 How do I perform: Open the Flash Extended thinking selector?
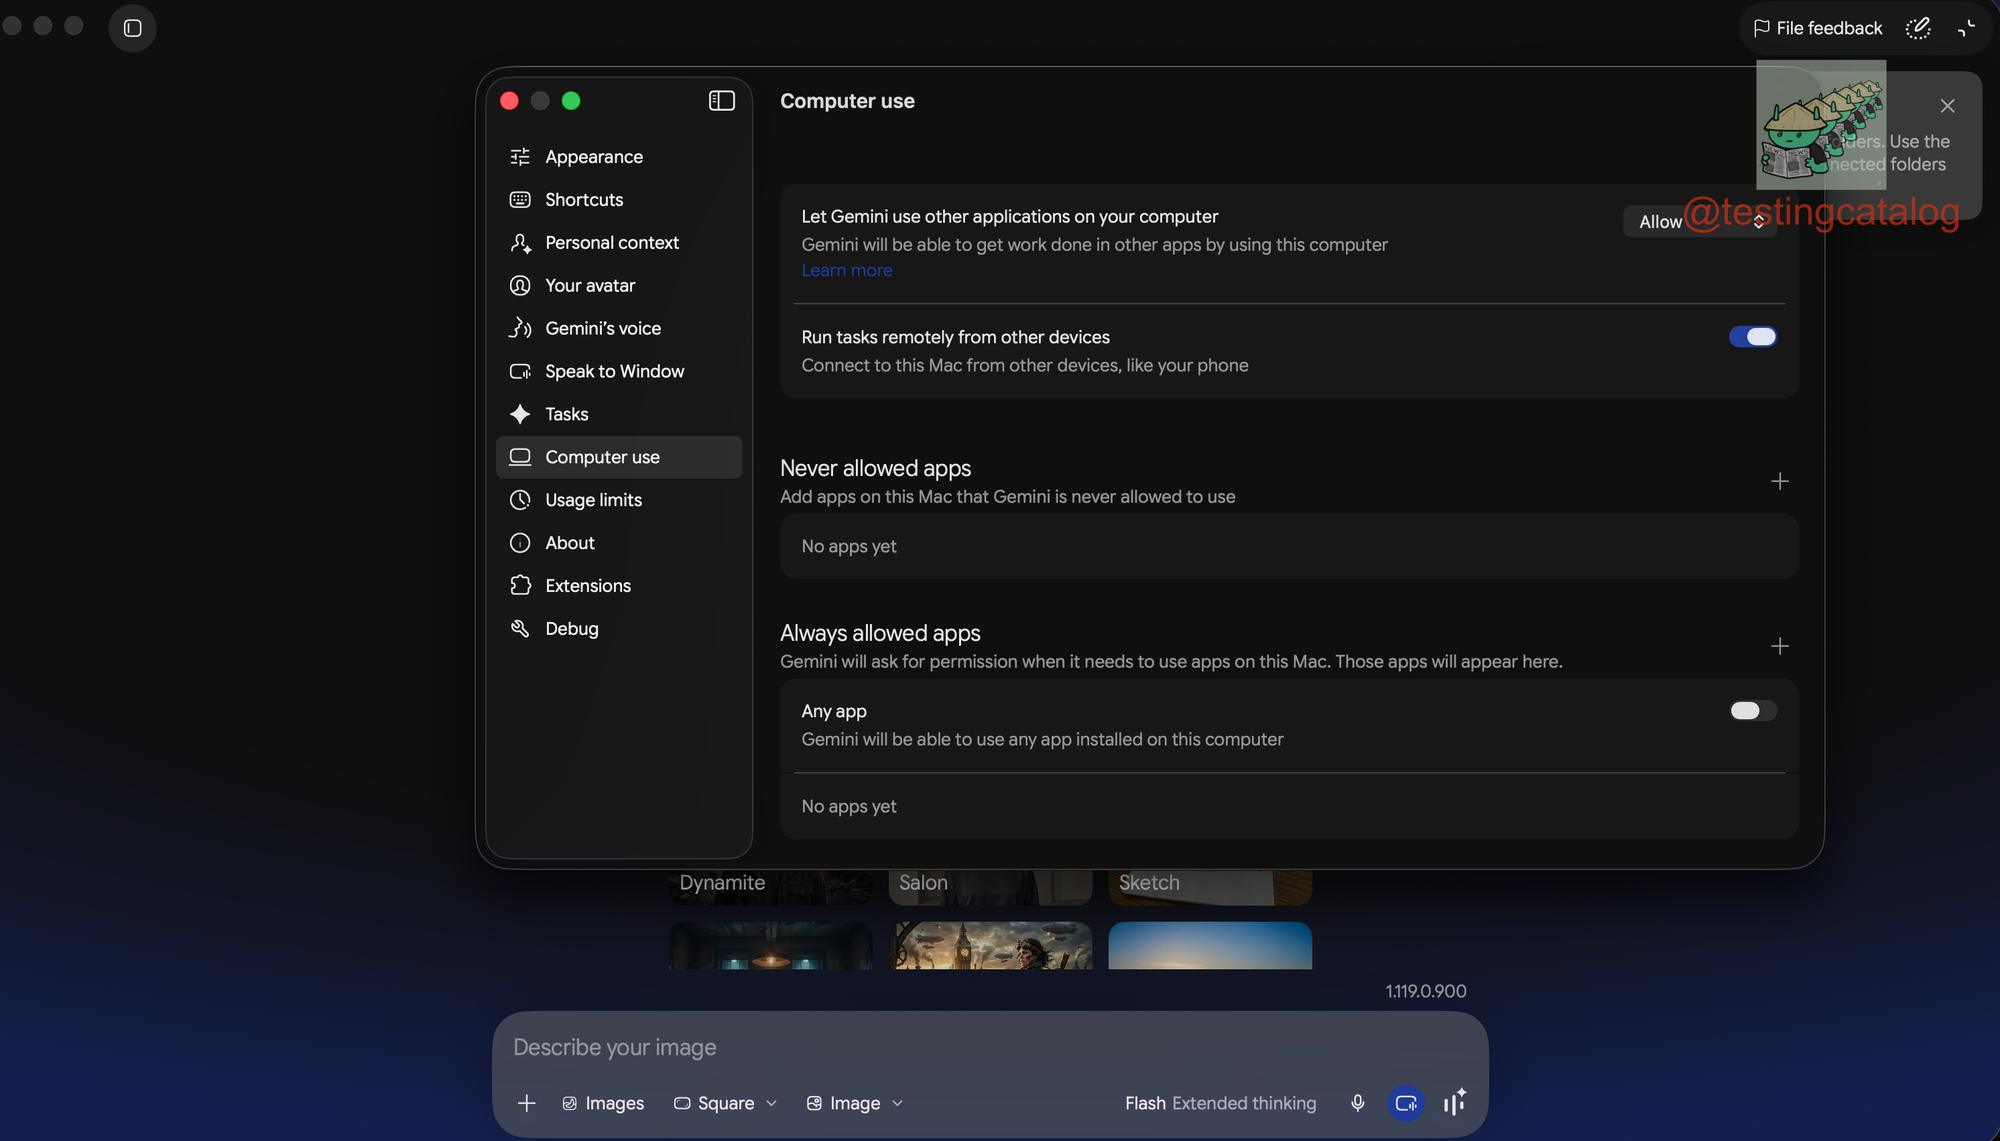coord(1220,1103)
